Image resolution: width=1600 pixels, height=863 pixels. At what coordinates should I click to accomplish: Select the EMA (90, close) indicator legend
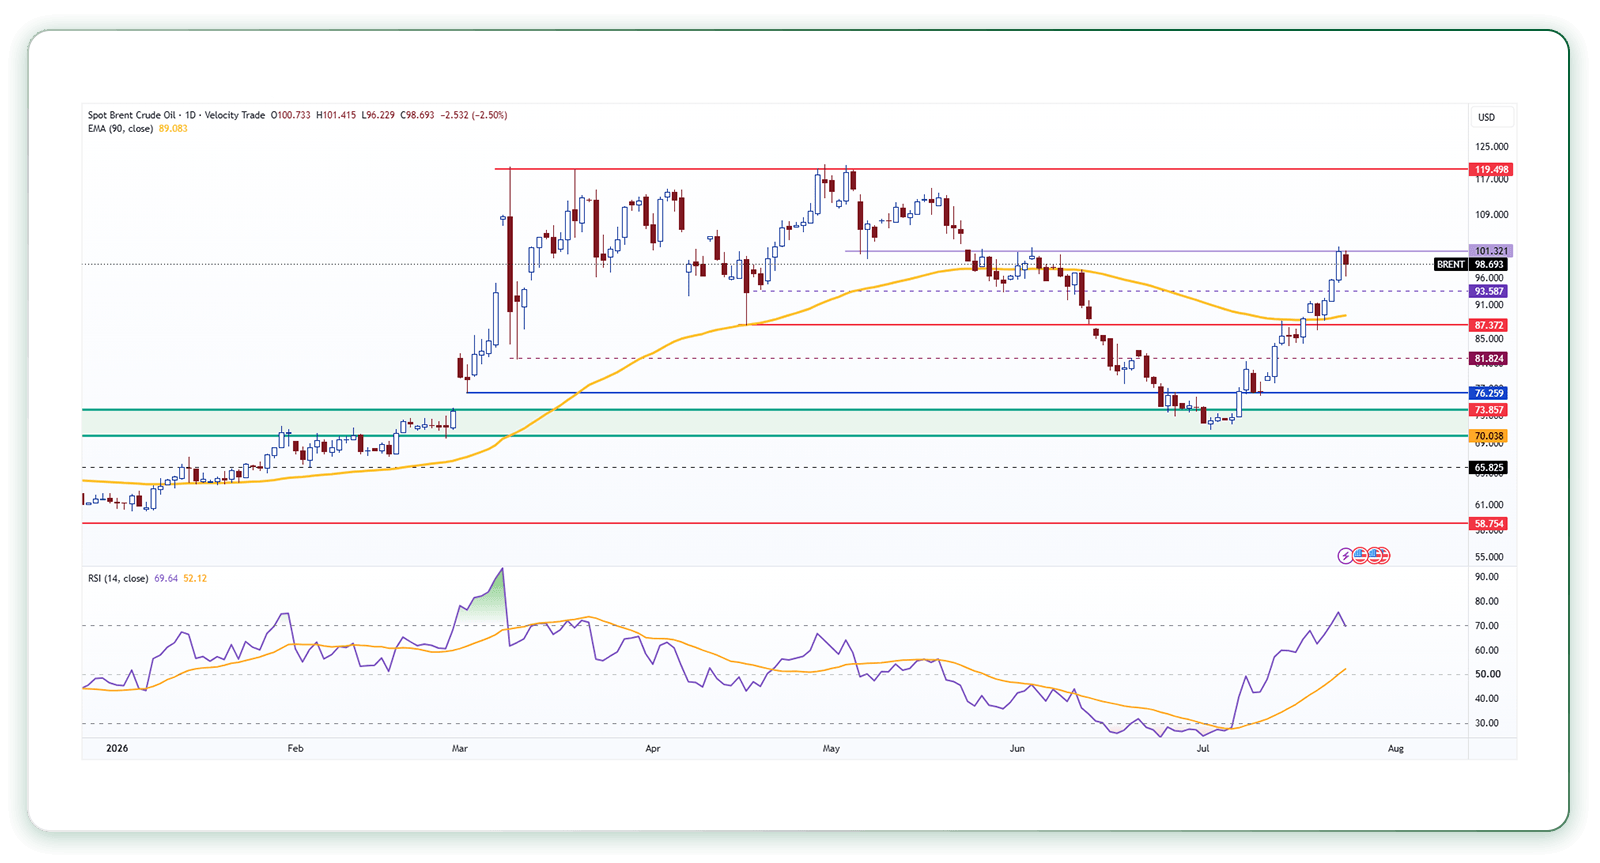pos(120,128)
